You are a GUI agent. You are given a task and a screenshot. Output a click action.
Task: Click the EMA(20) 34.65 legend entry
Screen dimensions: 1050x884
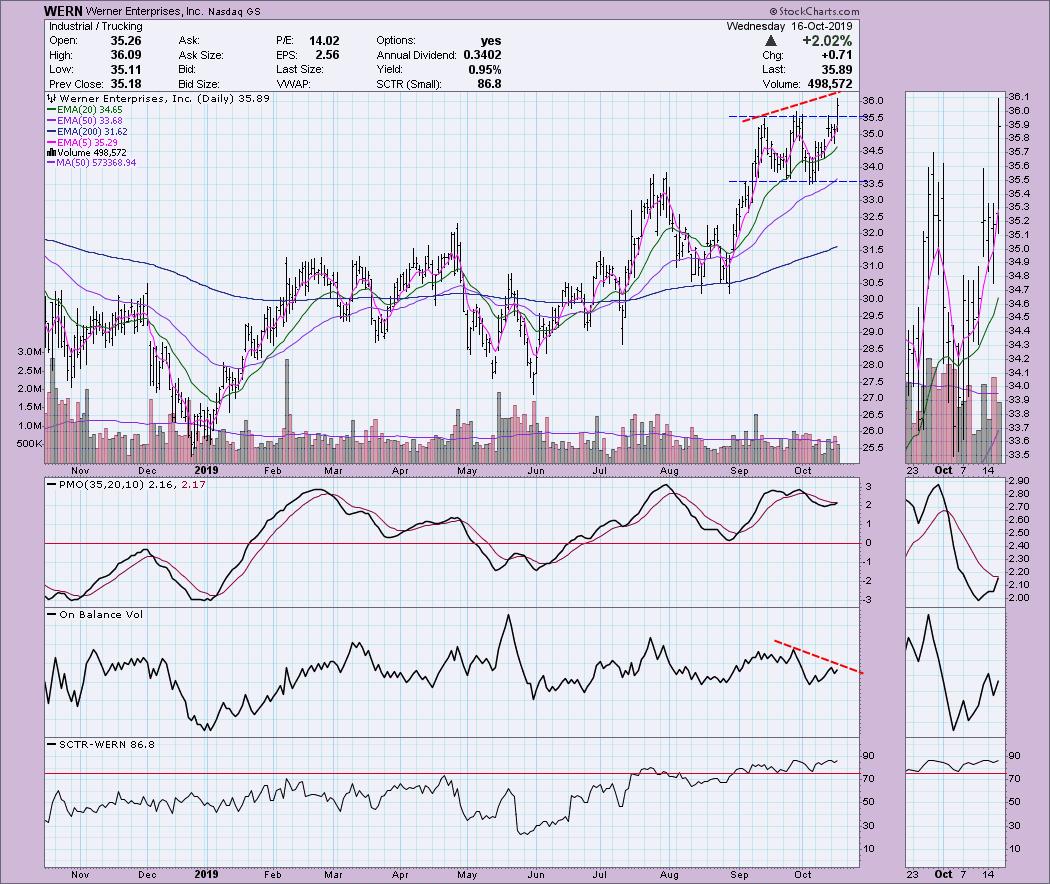click(x=84, y=109)
